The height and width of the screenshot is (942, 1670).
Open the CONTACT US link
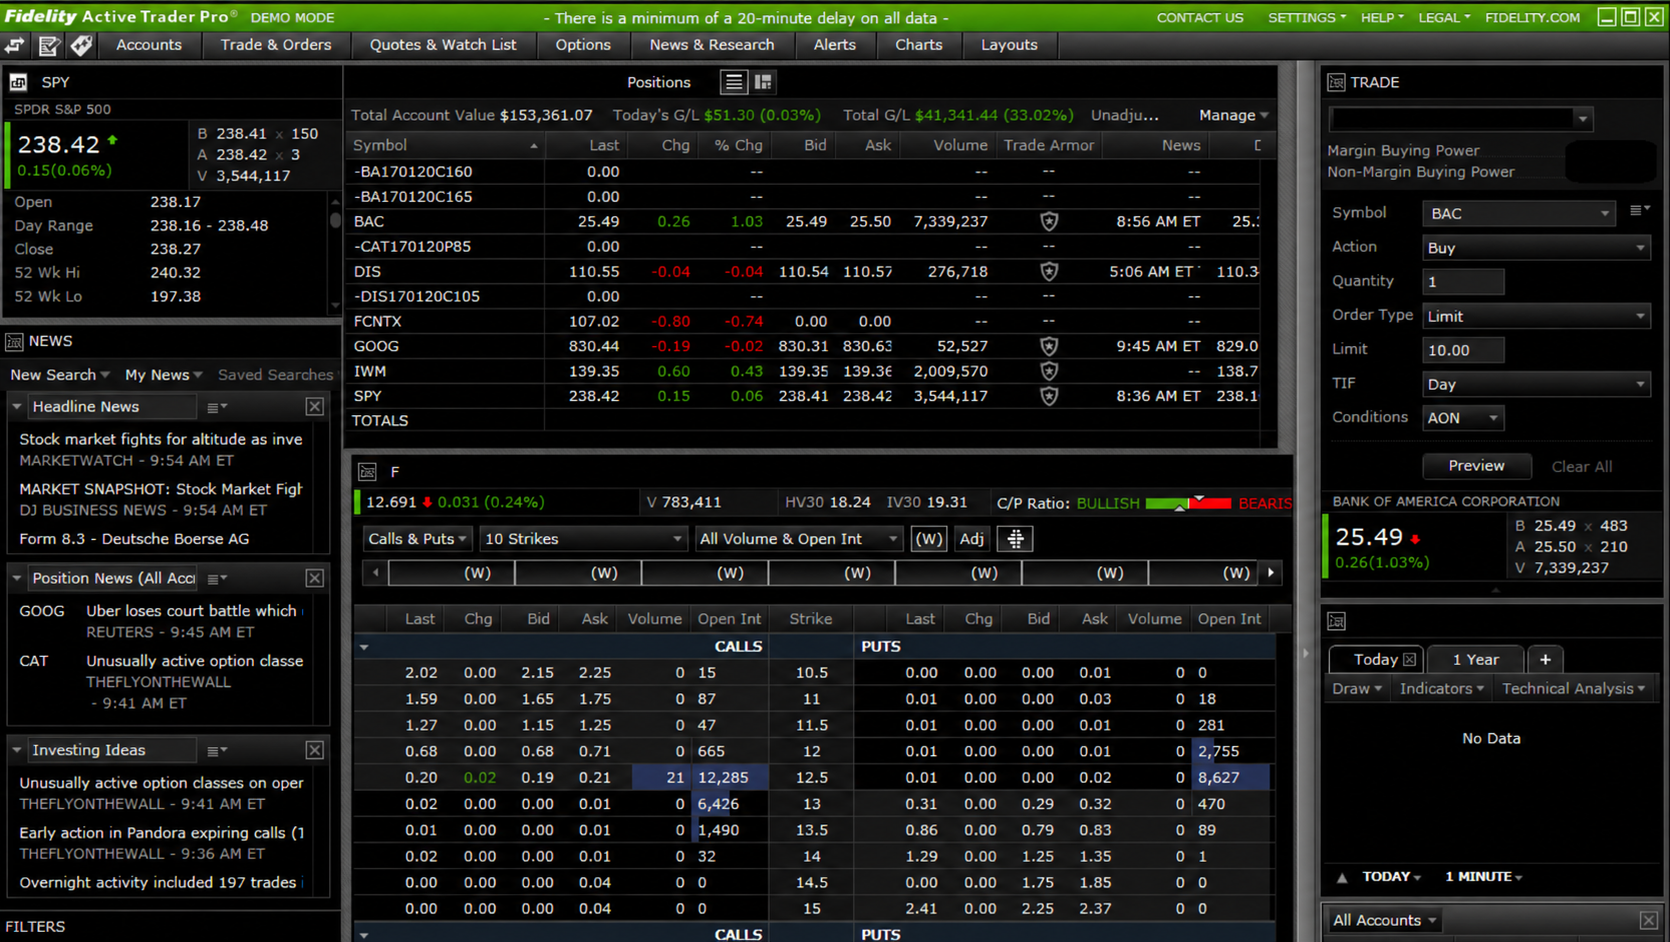(x=1200, y=18)
